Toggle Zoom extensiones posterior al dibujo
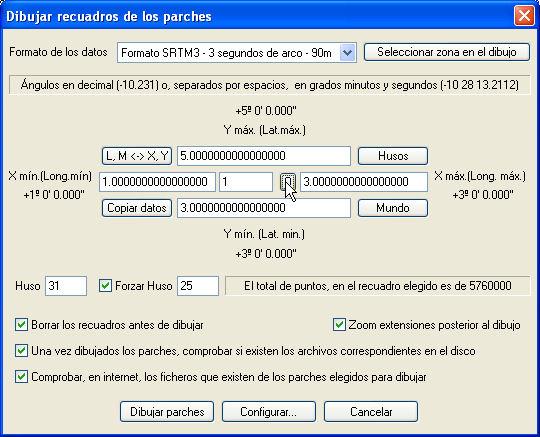The height and width of the screenshot is (437, 540). [x=339, y=325]
